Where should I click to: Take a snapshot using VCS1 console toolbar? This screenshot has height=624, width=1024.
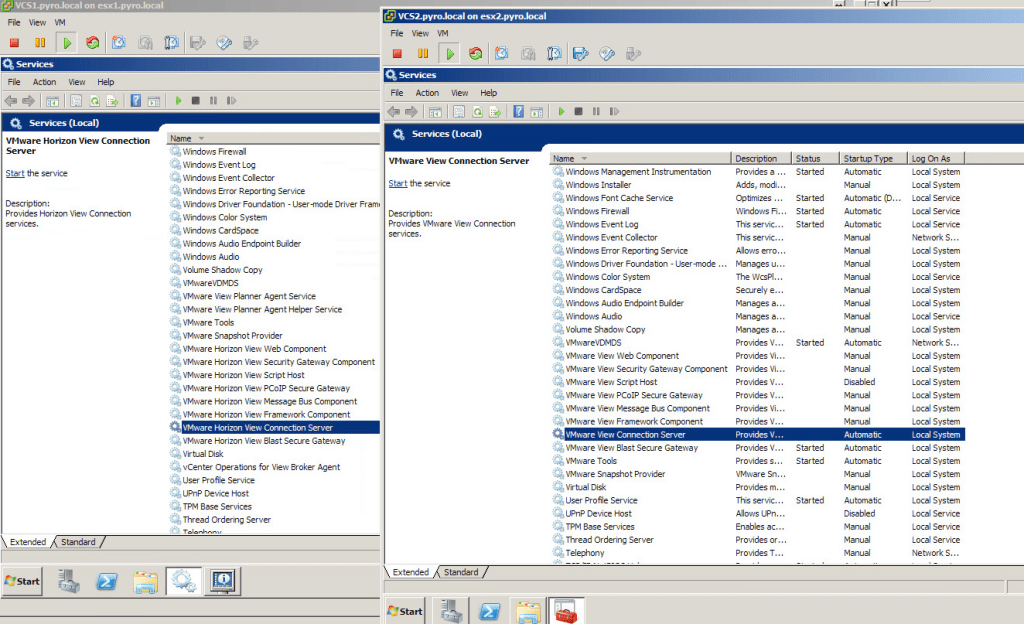[x=119, y=42]
